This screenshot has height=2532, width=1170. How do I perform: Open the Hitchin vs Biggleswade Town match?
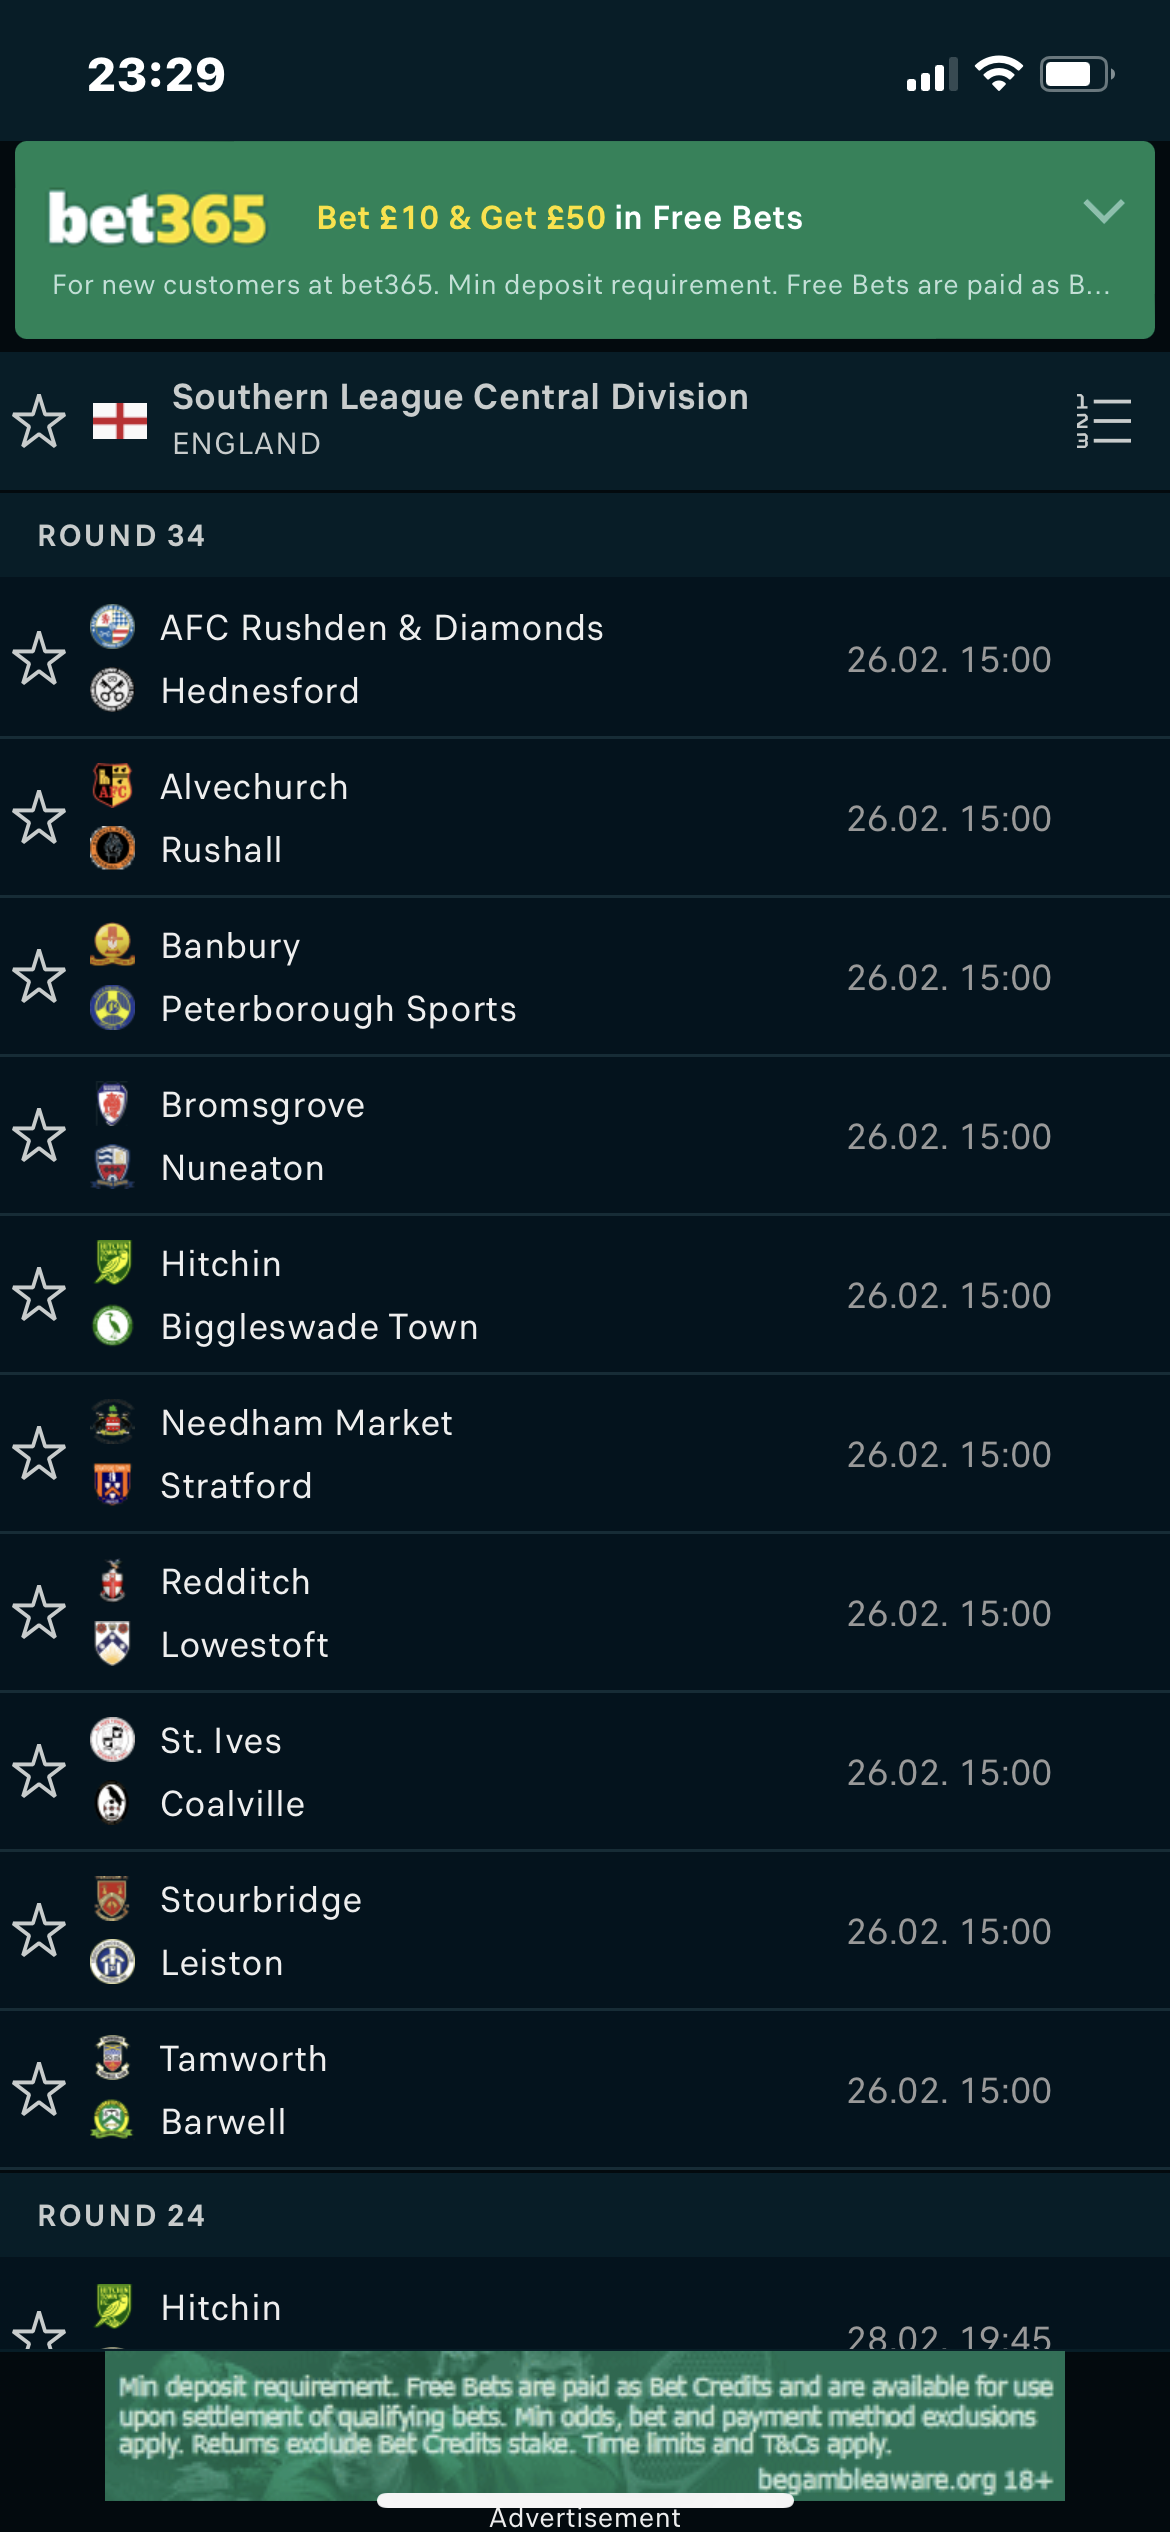click(585, 1295)
